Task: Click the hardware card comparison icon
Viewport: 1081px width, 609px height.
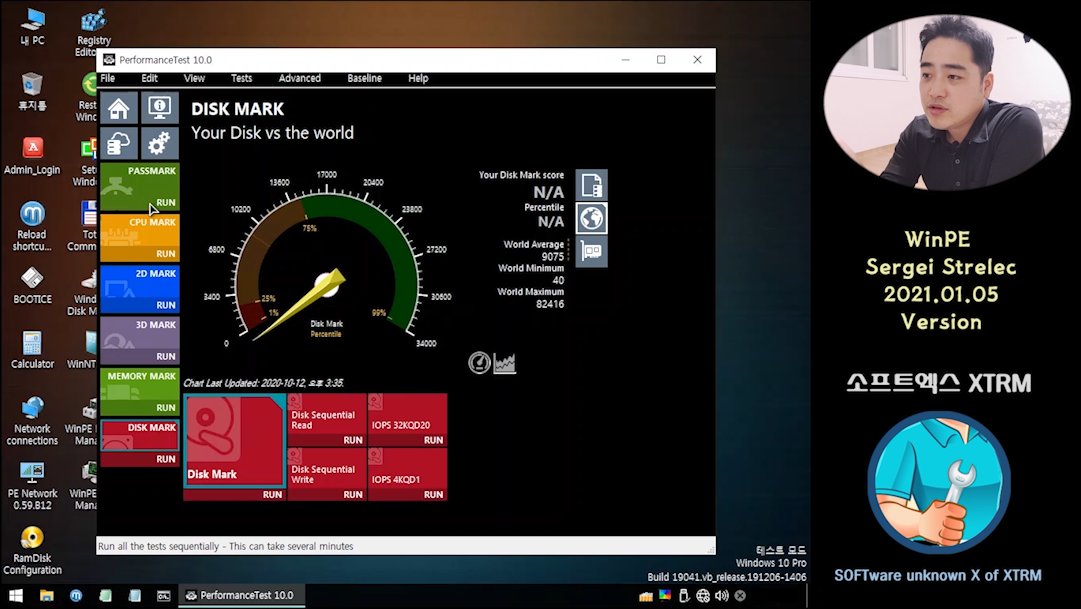Action: (x=592, y=251)
